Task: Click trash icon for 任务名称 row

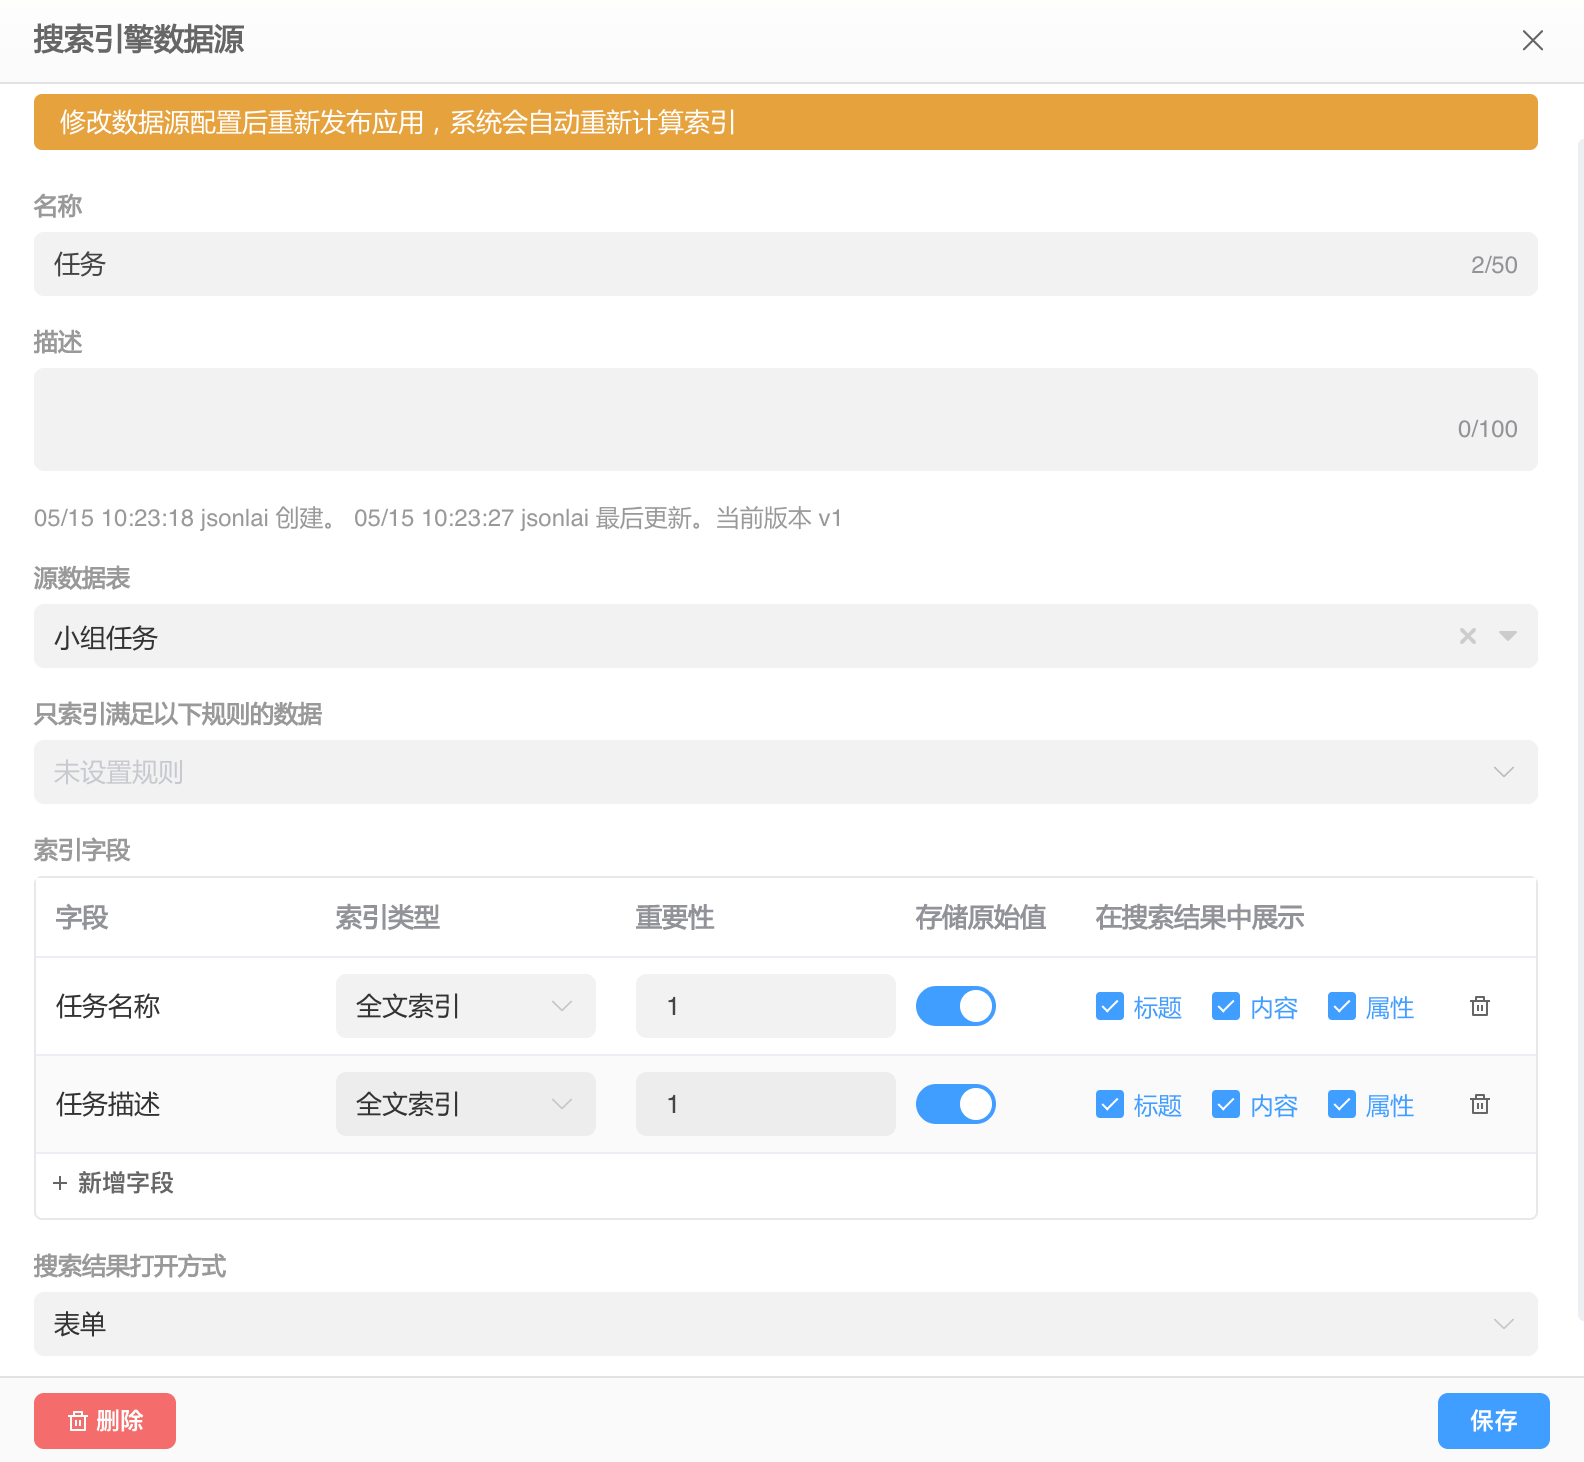Action: [x=1480, y=1006]
